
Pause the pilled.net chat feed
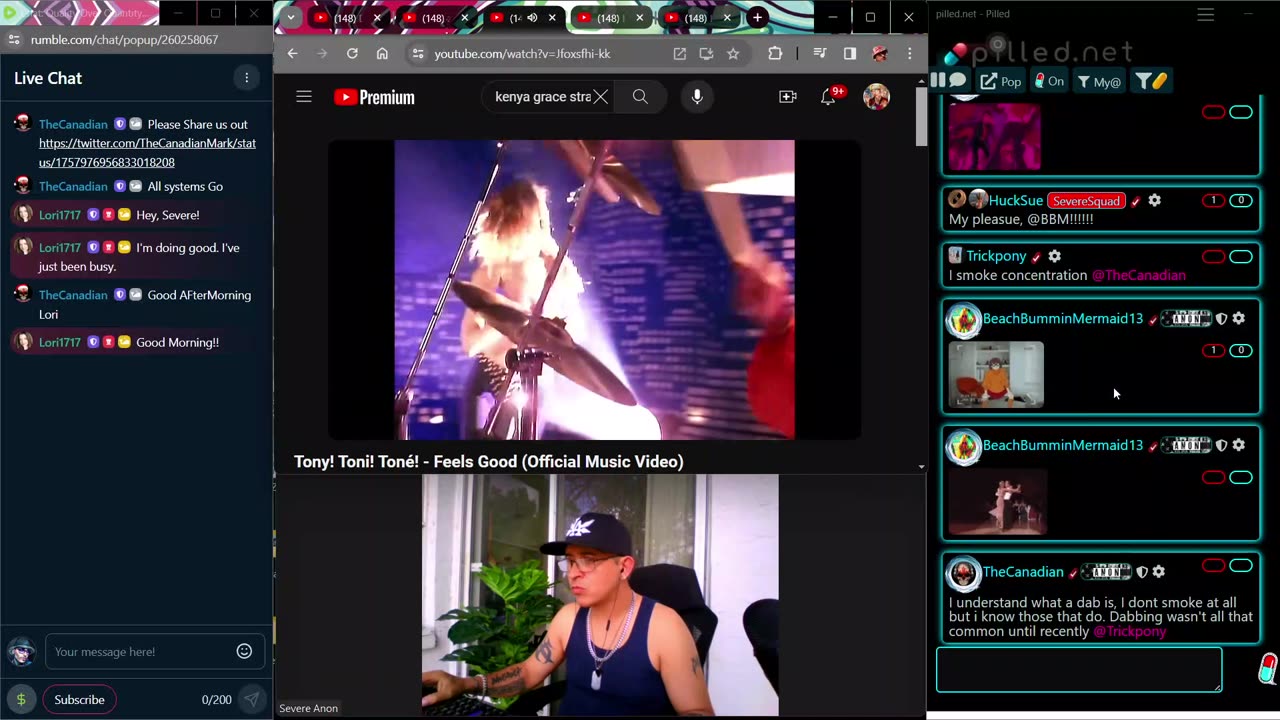pos(937,80)
